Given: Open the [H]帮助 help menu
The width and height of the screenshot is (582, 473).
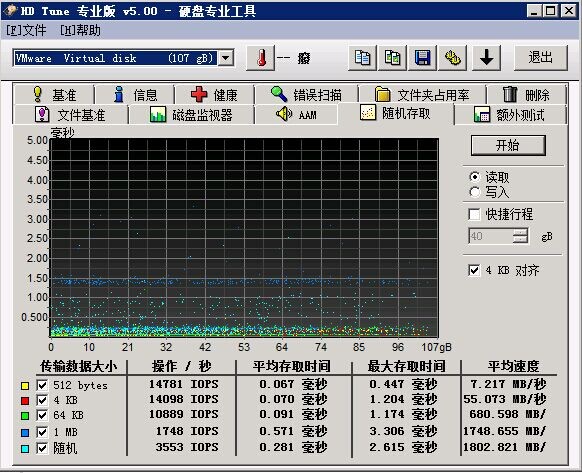Looking at the screenshot, I should [x=80, y=30].
